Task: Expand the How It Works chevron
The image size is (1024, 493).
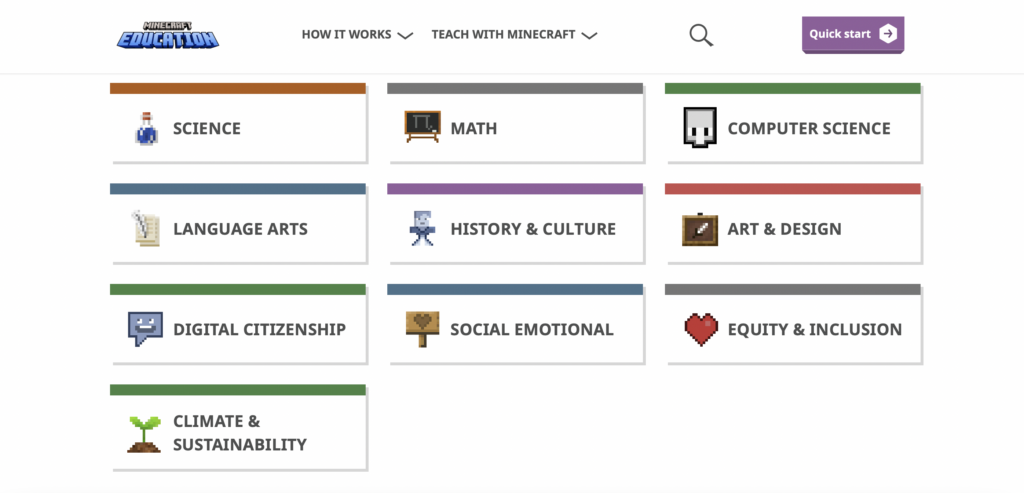Action: (x=406, y=35)
